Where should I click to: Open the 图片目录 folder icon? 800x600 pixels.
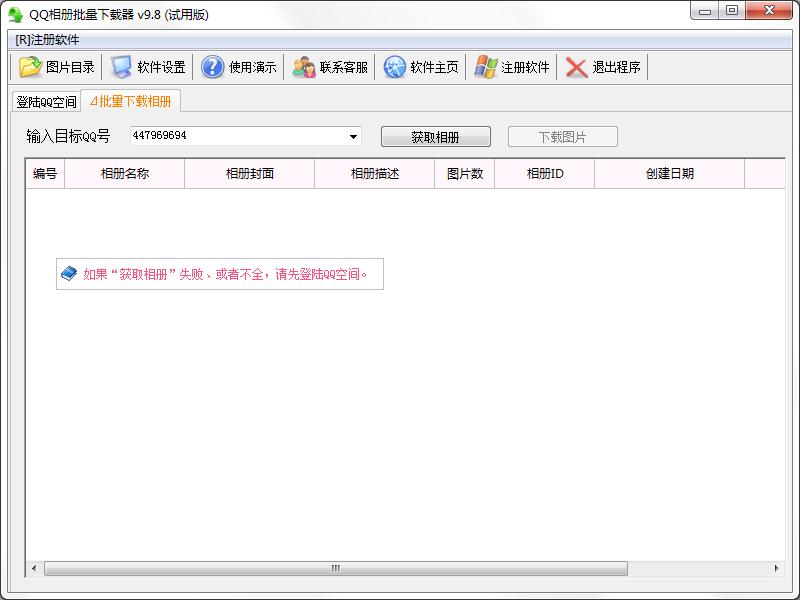(30, 67)
